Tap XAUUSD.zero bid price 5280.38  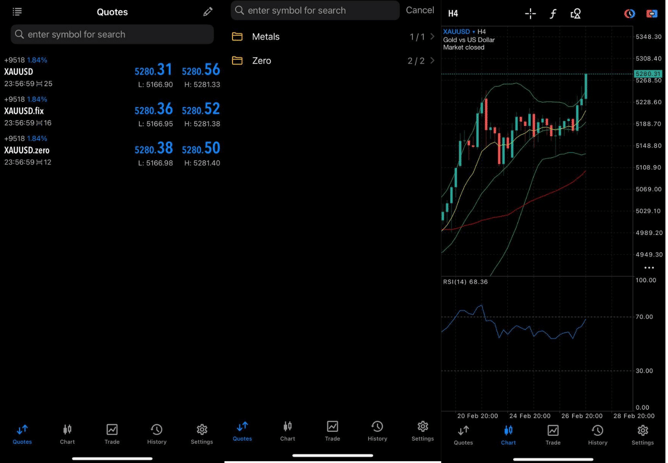coord(153,148)
